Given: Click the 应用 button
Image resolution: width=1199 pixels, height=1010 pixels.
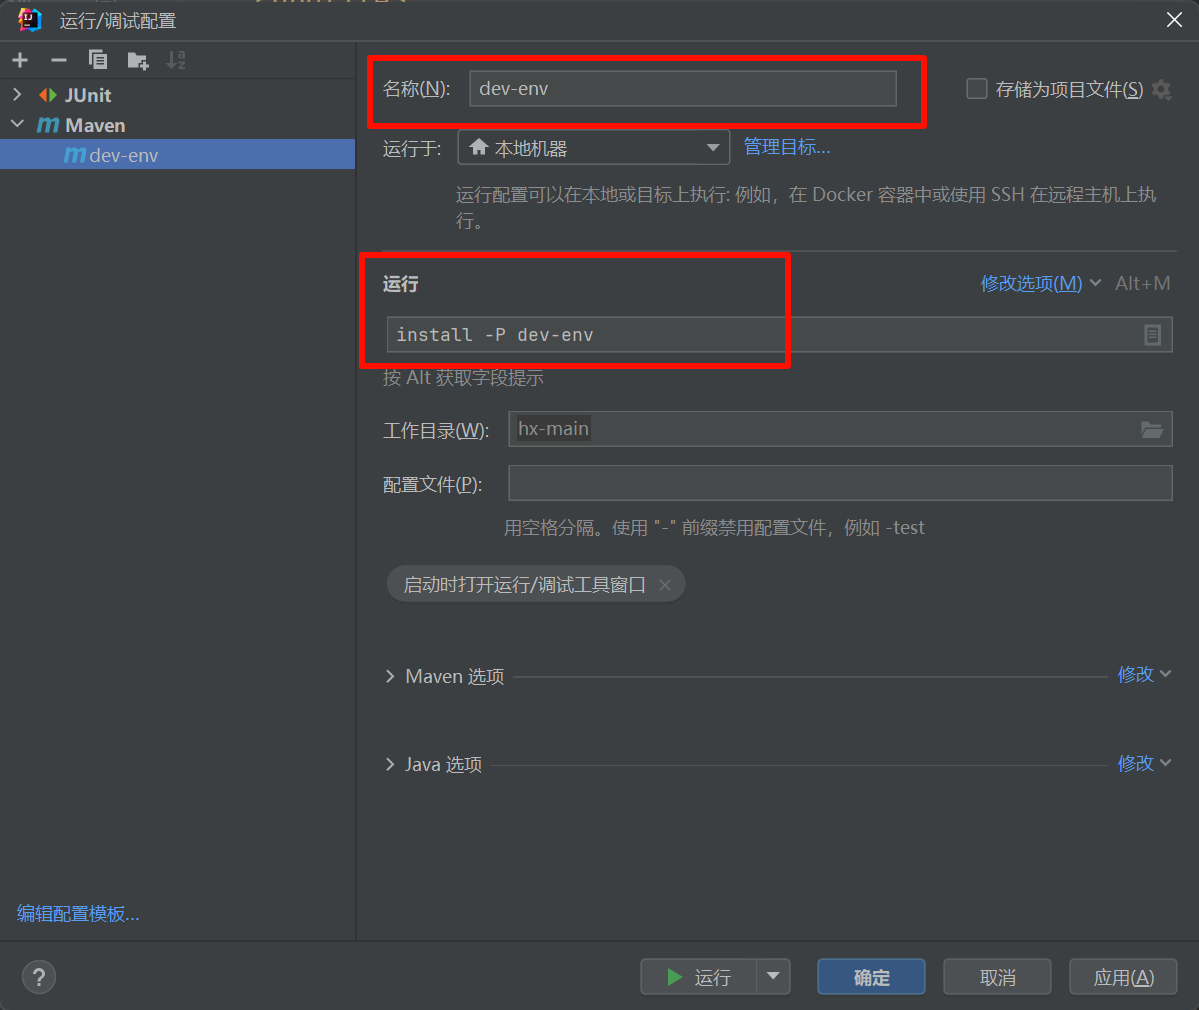Looking at the screenshot, I should pyautogui.click(x=1123, y=977).
